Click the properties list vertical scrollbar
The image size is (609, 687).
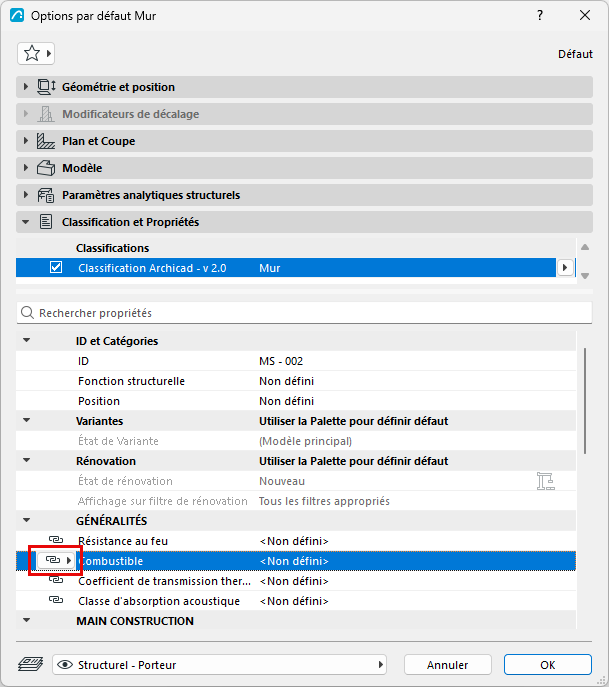[x=585, y=401]
